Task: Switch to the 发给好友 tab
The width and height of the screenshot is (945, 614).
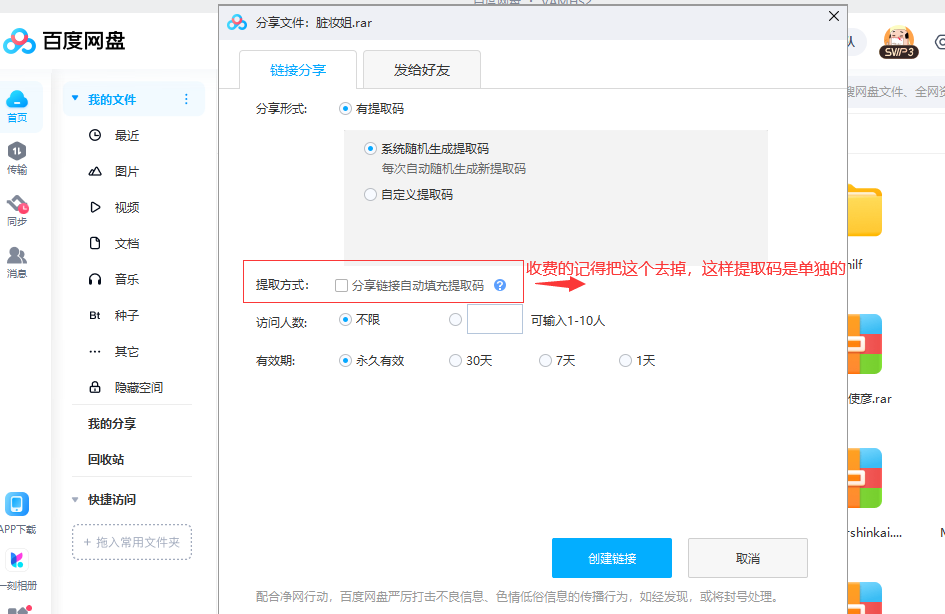Action: pyautogui.click(x=421, y=70)
